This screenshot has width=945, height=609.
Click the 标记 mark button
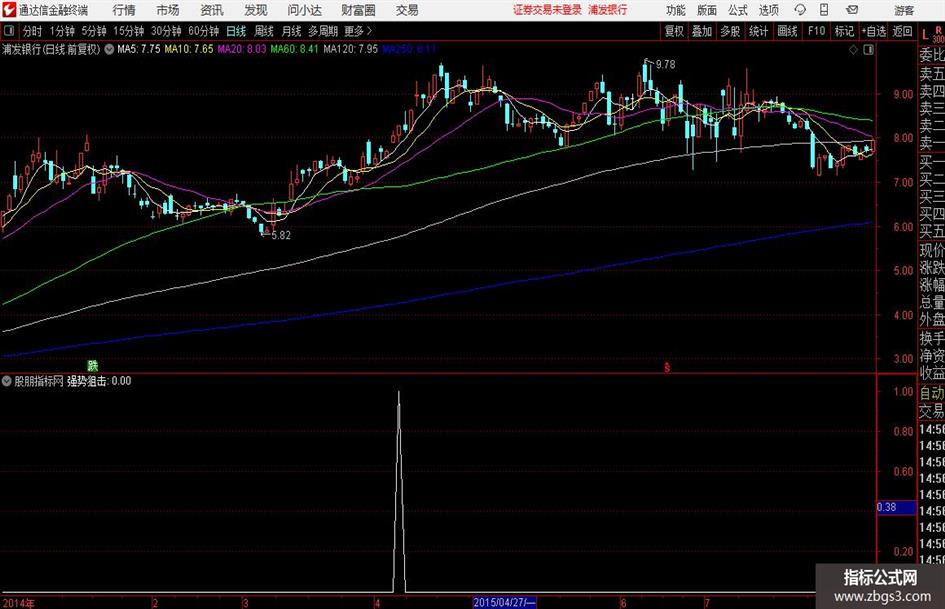click(x=844, y=31)
